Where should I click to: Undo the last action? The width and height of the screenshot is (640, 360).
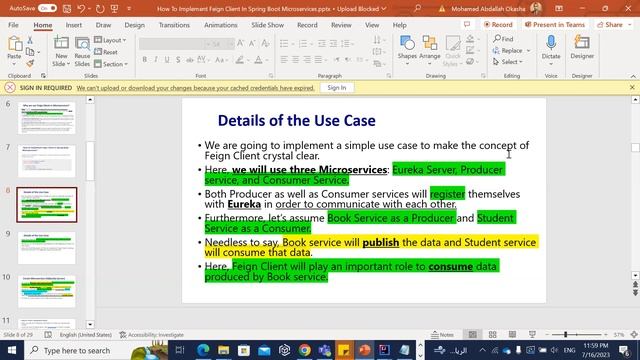(81, 9)
